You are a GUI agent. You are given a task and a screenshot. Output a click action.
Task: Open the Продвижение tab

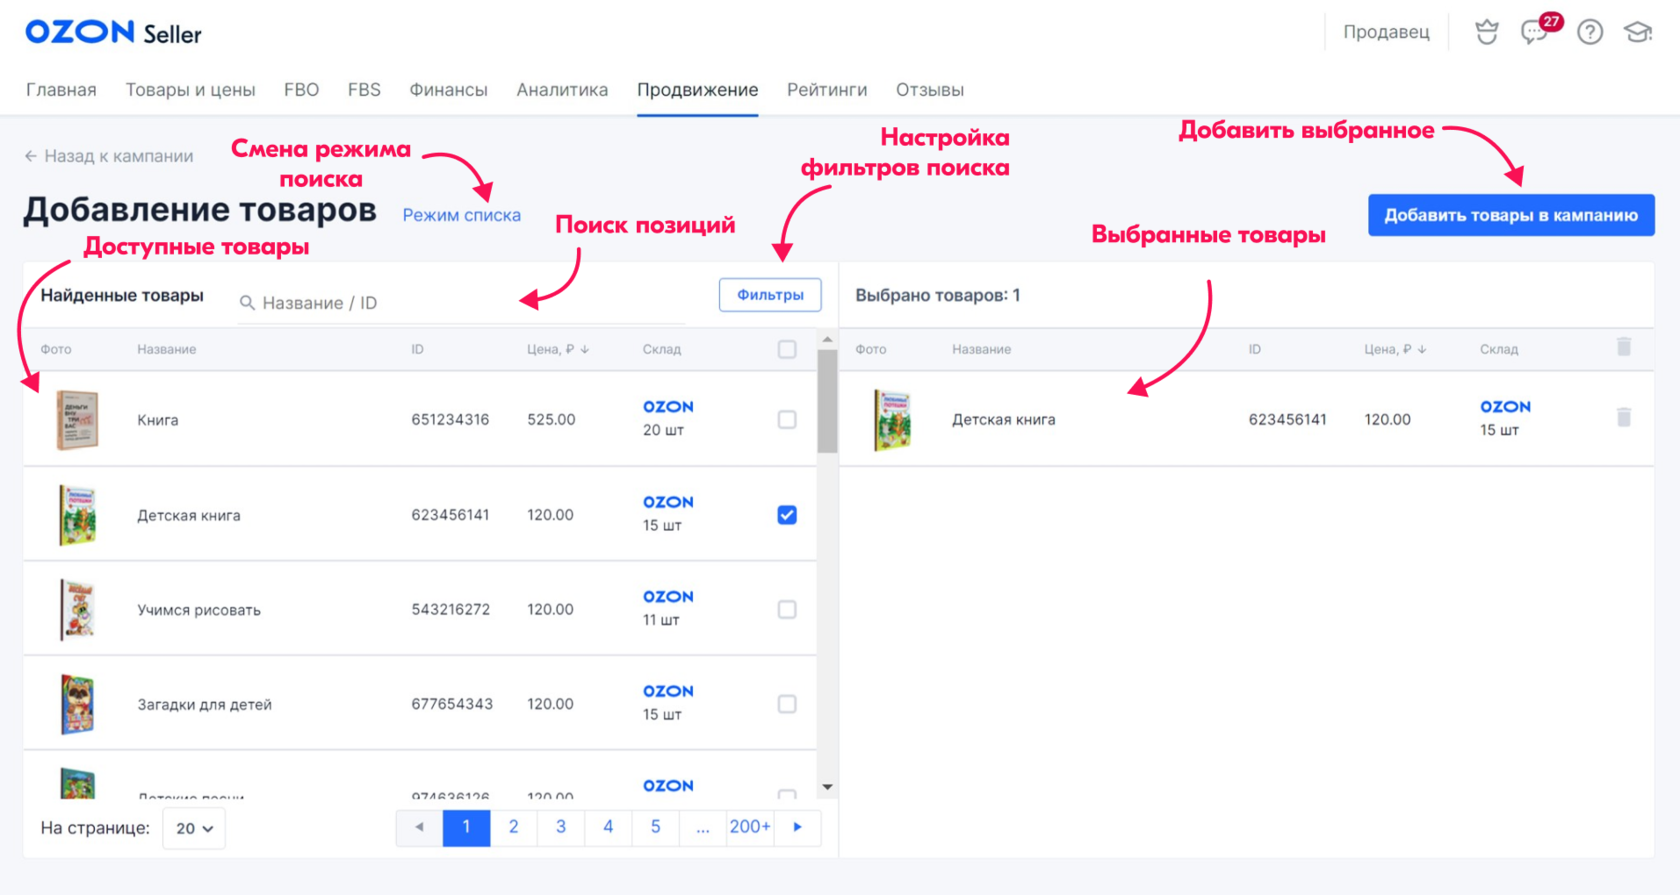[x=697, y=90]
